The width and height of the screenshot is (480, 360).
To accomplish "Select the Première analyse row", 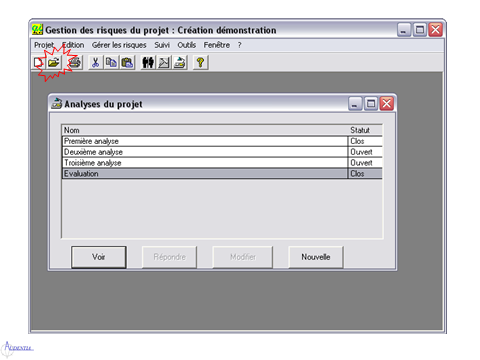I will click(x=222, y=141).
